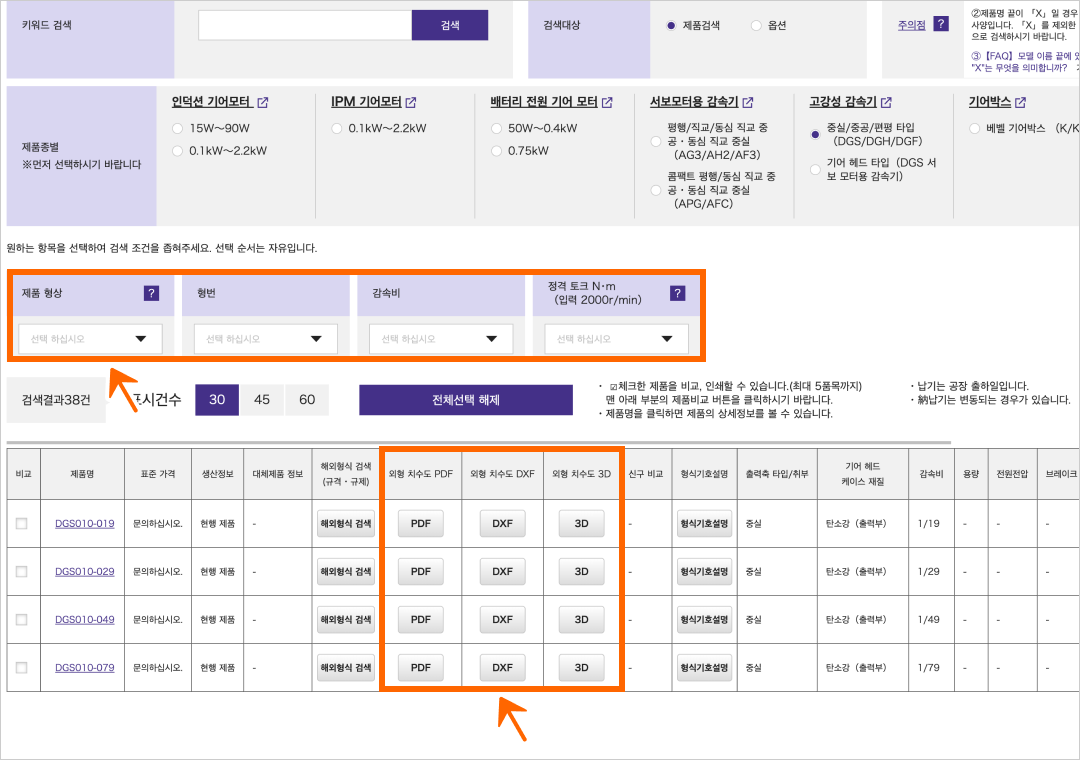Image resolution: width=1080 pixels, height=760 pixels.
Task: Open product link DGS010-049
Action: click(x=84, y=620)
